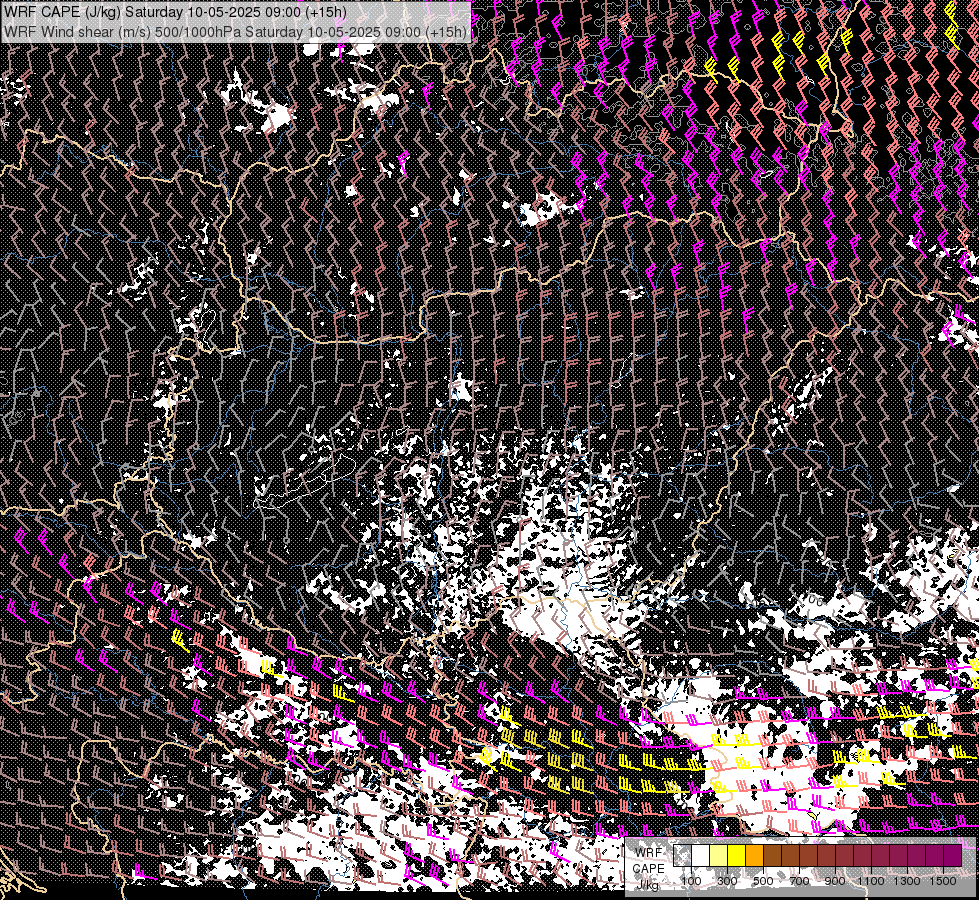979x900 pixels.
Task: Click the J/kg unit label in legend
Action: (647, 885)
